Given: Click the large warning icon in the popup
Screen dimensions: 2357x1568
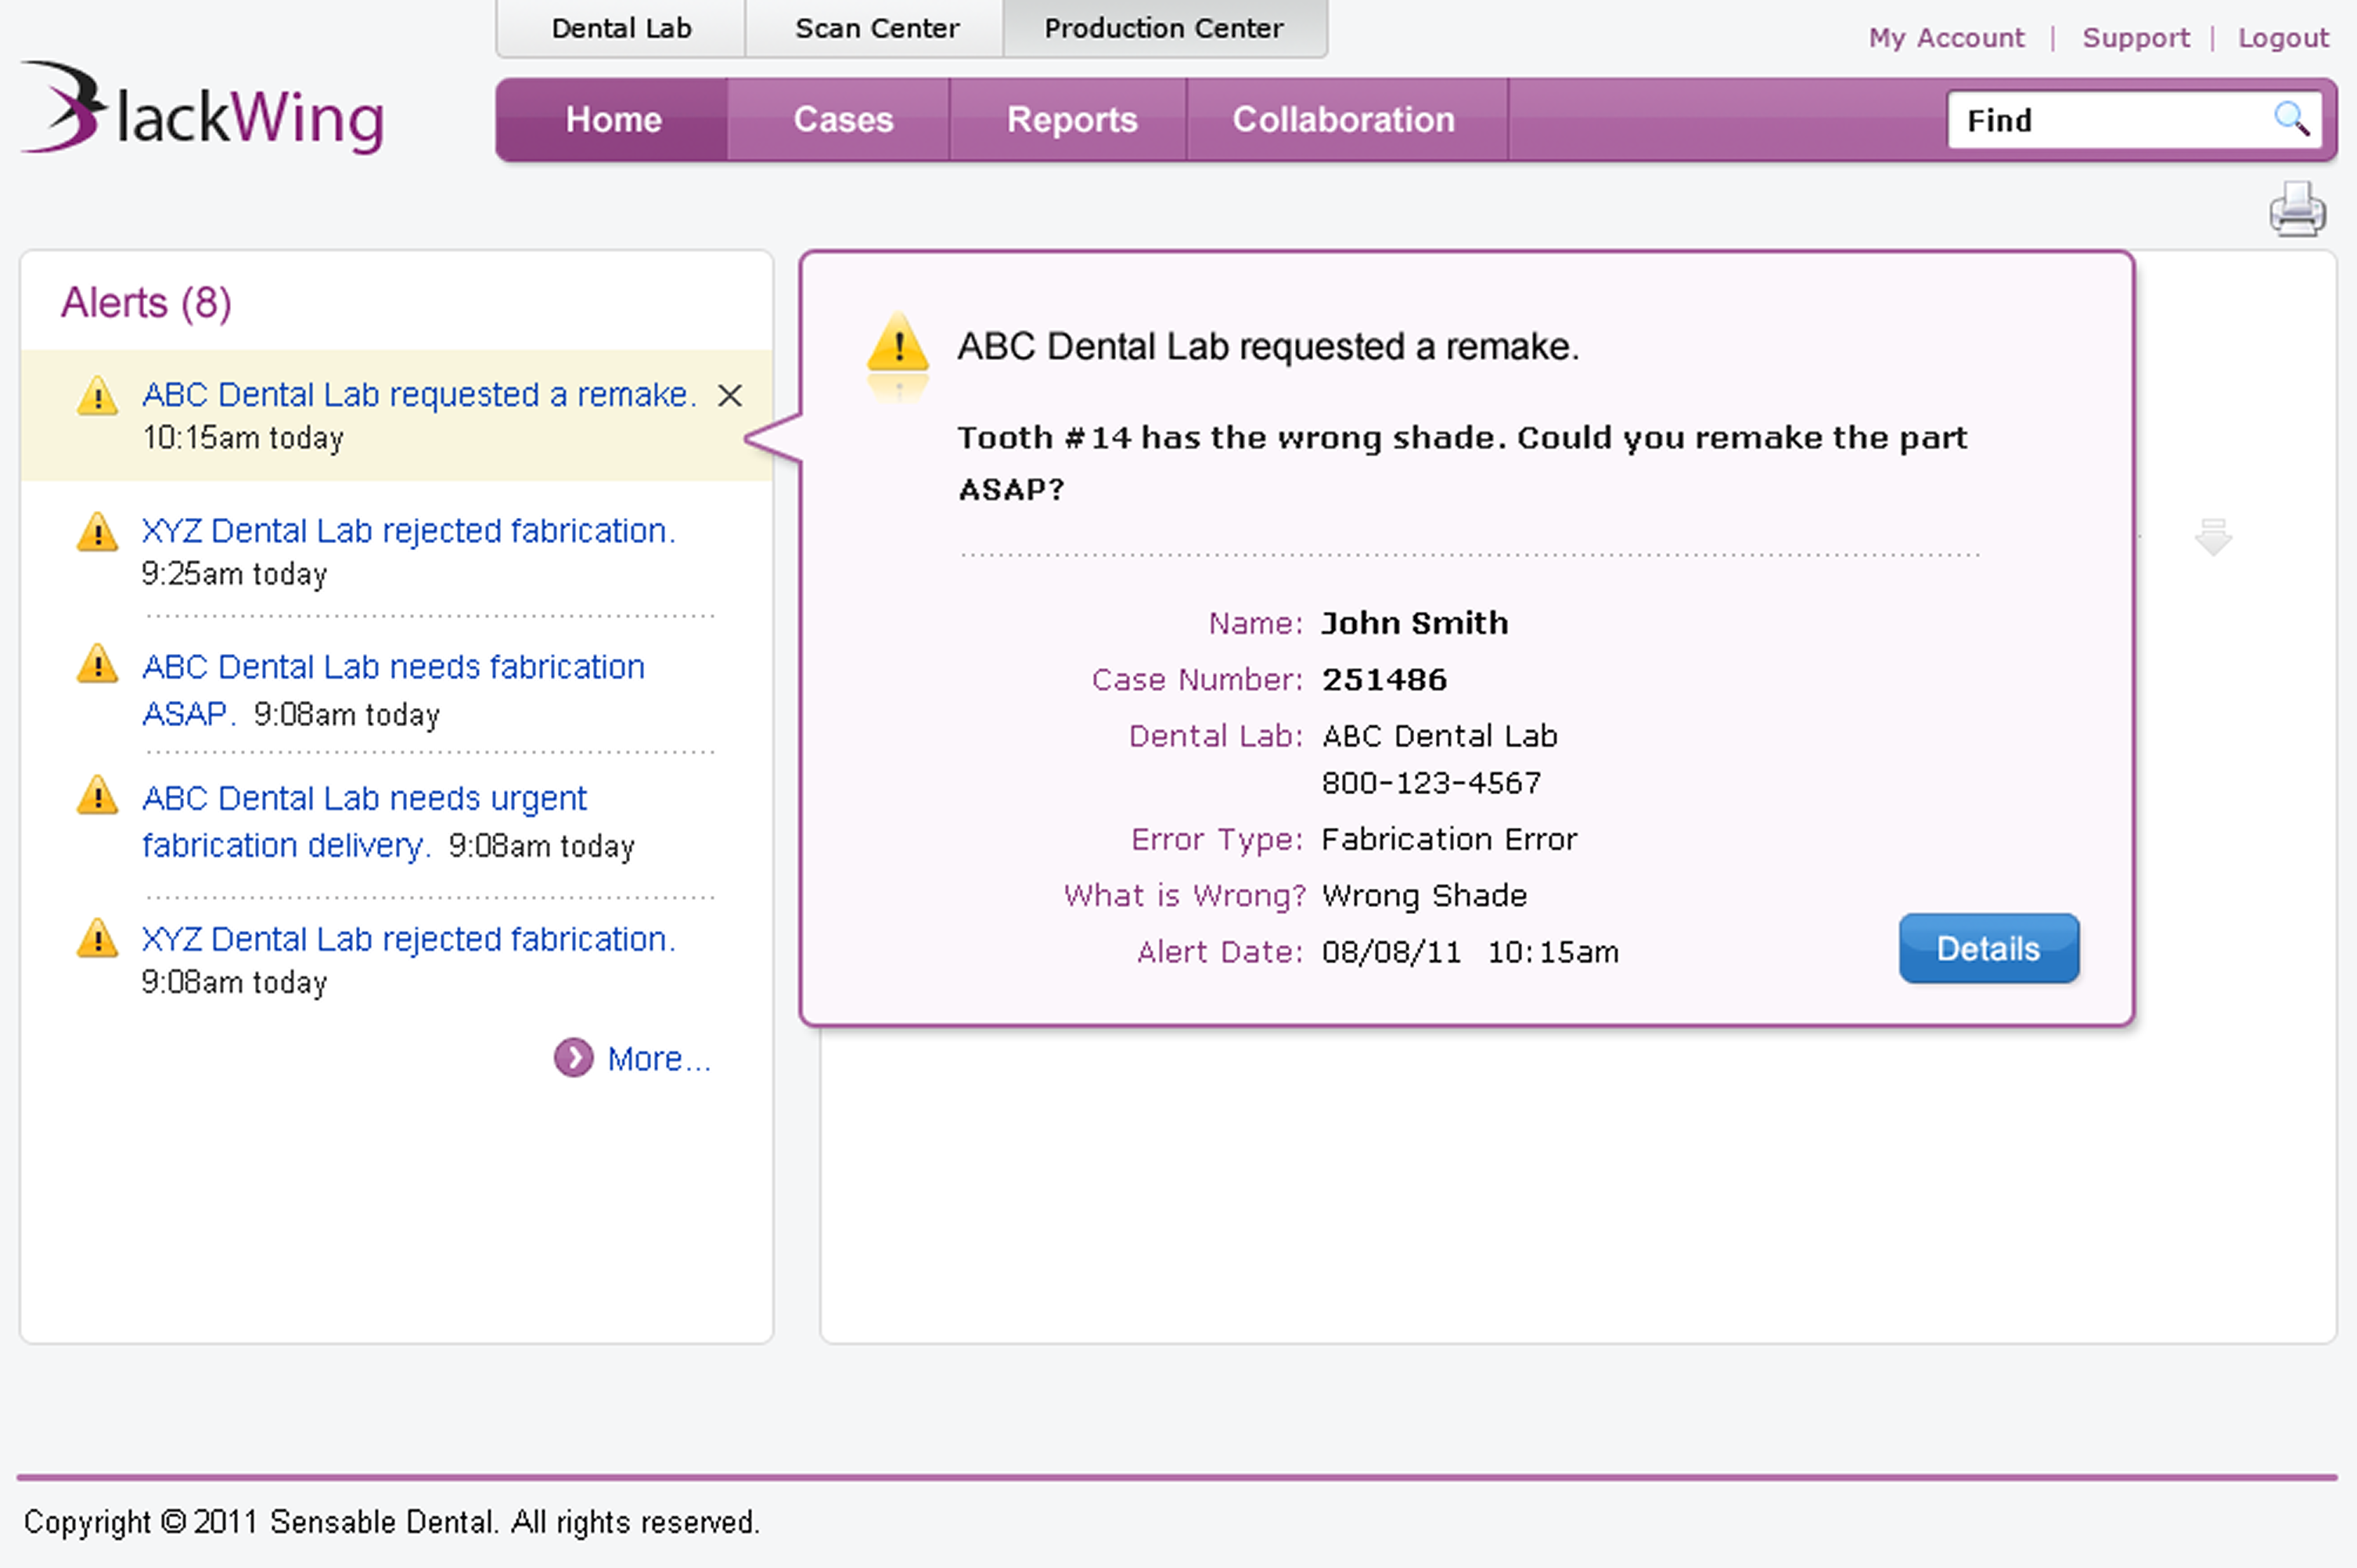Looking at the screenshot, I should pyautogui.click(x=897, y=346).
